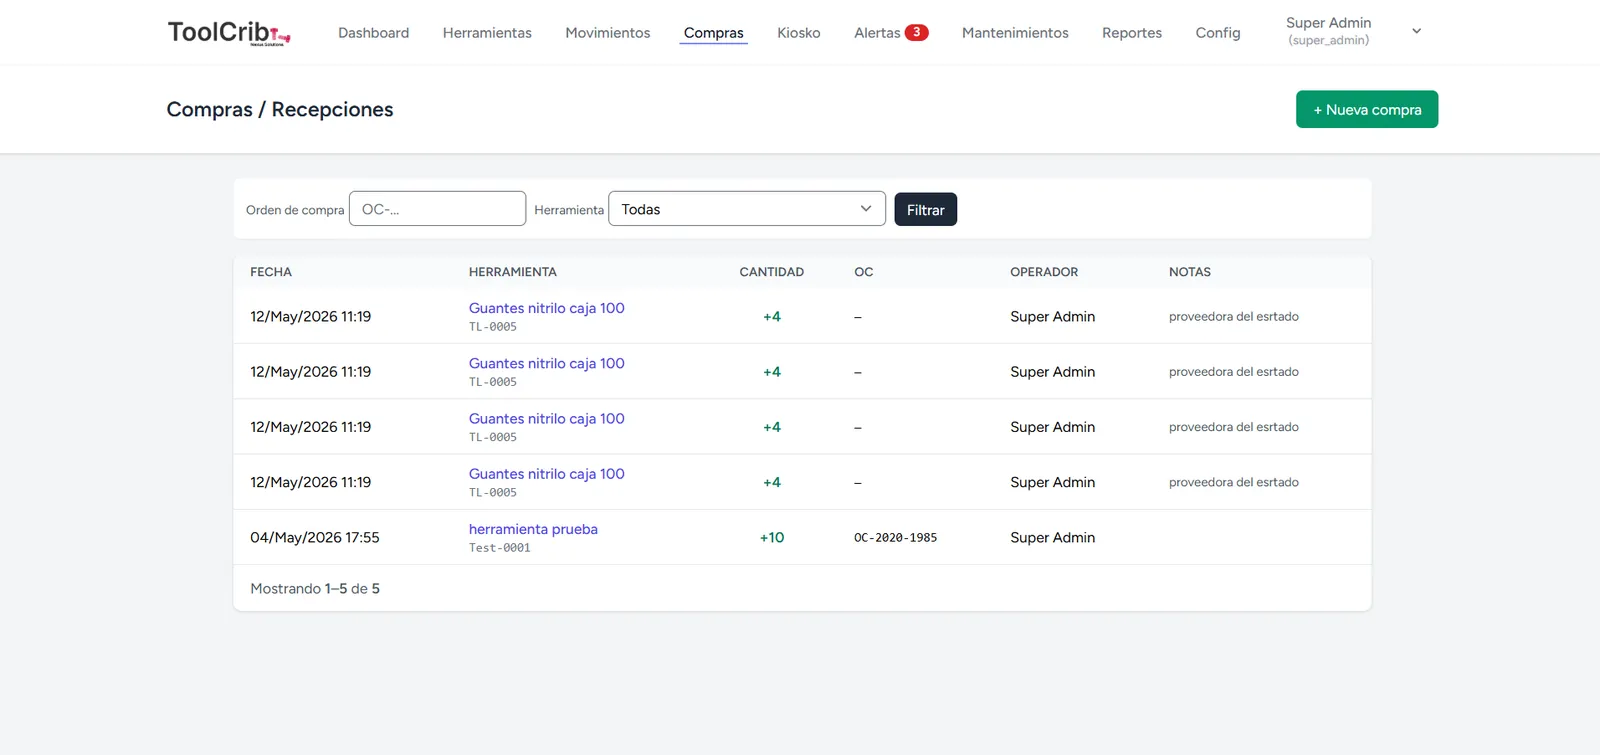Click the CANTIDAD column header
The width and height of the screenshot is (1600, 755).
click(x=771, y=272)
